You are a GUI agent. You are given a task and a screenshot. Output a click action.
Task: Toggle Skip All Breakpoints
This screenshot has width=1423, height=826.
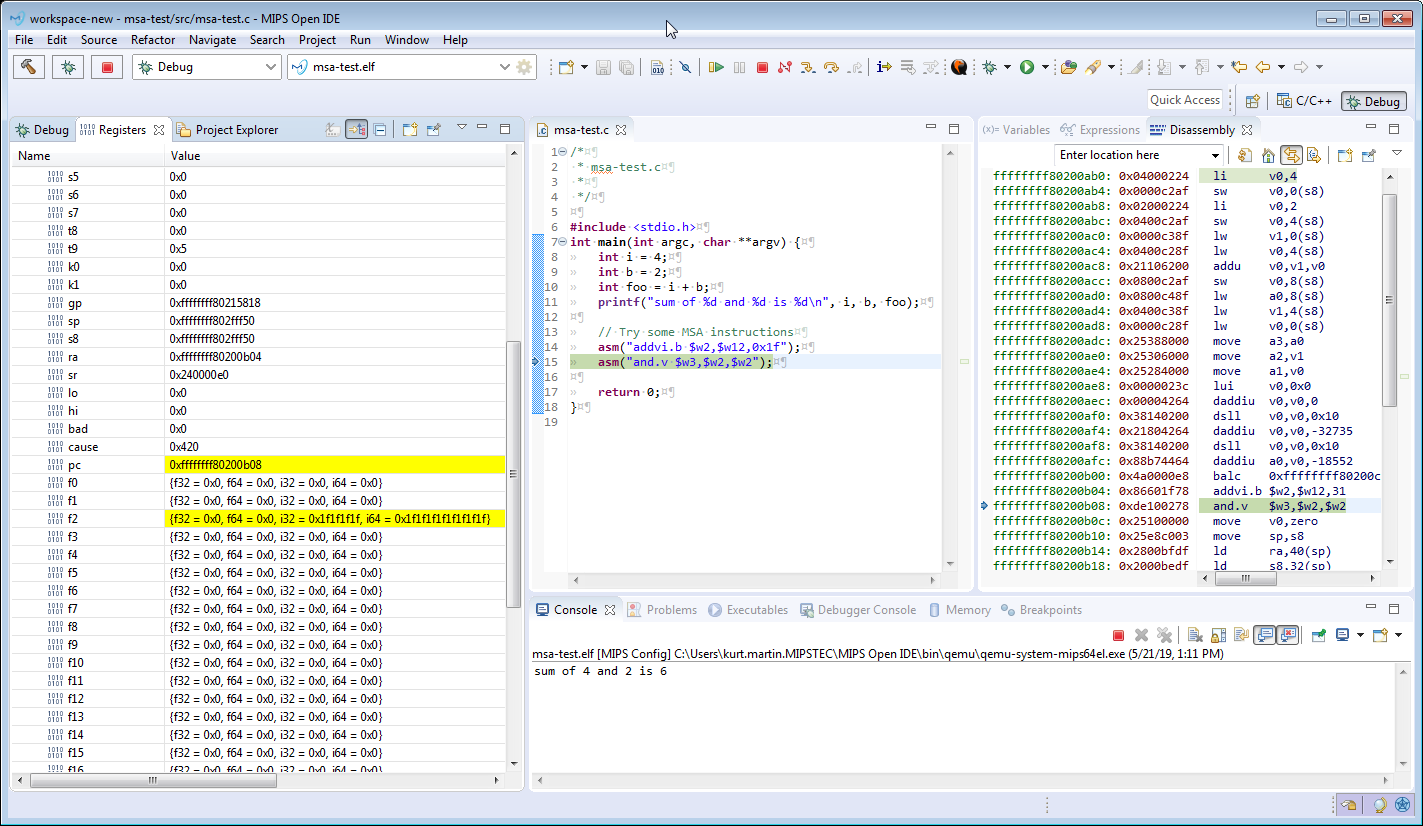coord(685,66)
